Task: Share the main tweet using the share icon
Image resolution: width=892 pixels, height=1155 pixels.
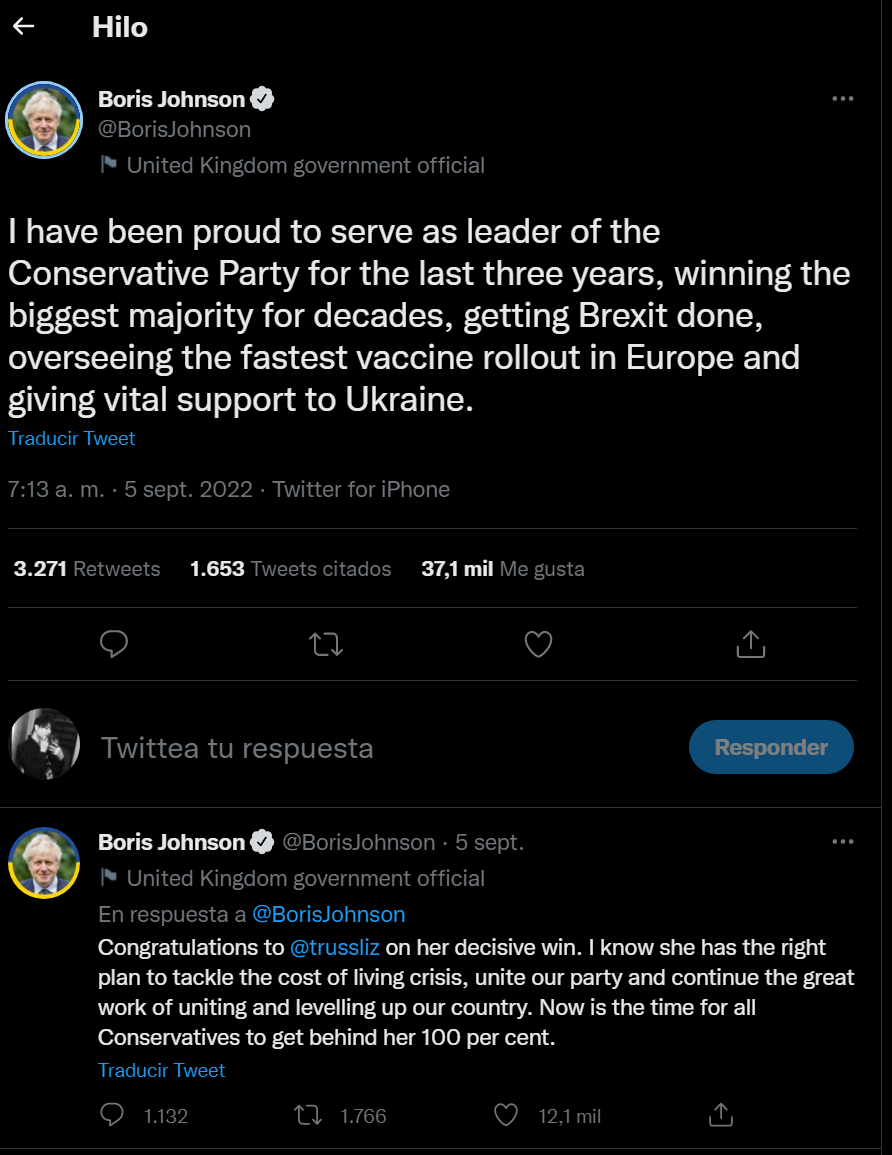Action: click(750, 644)
